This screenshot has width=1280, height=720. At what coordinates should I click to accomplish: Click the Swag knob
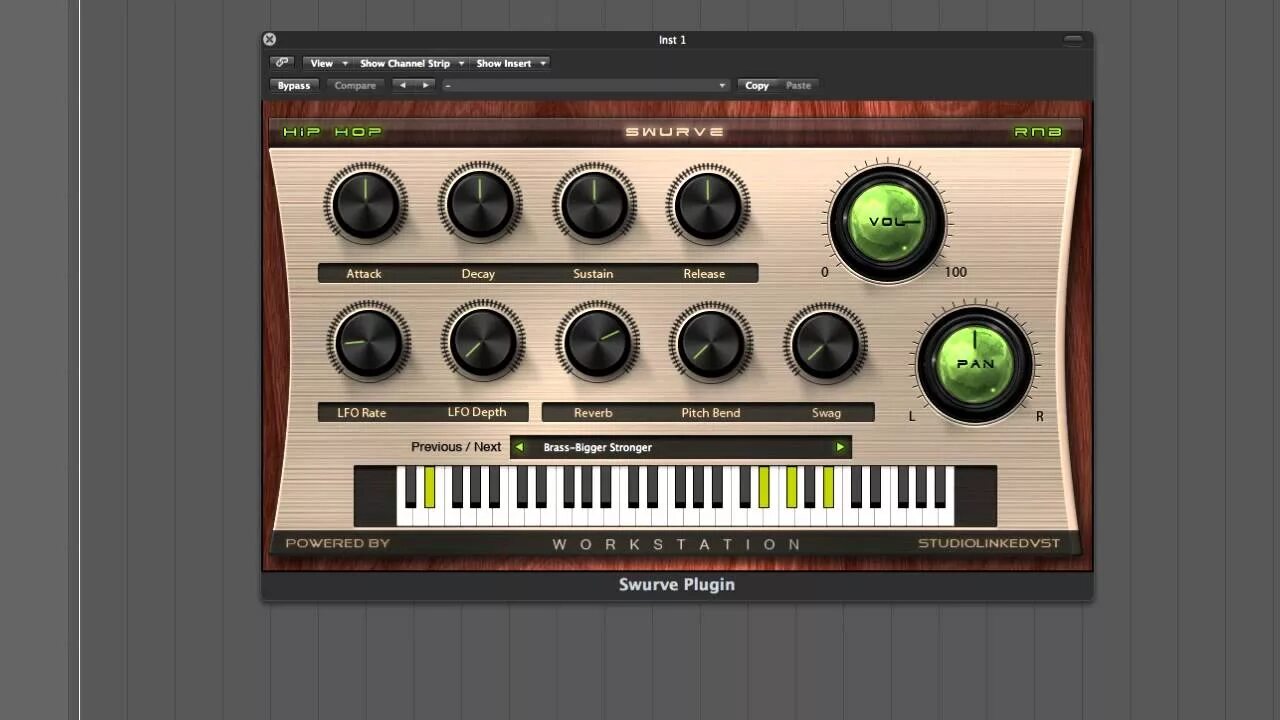click(825, 343)
